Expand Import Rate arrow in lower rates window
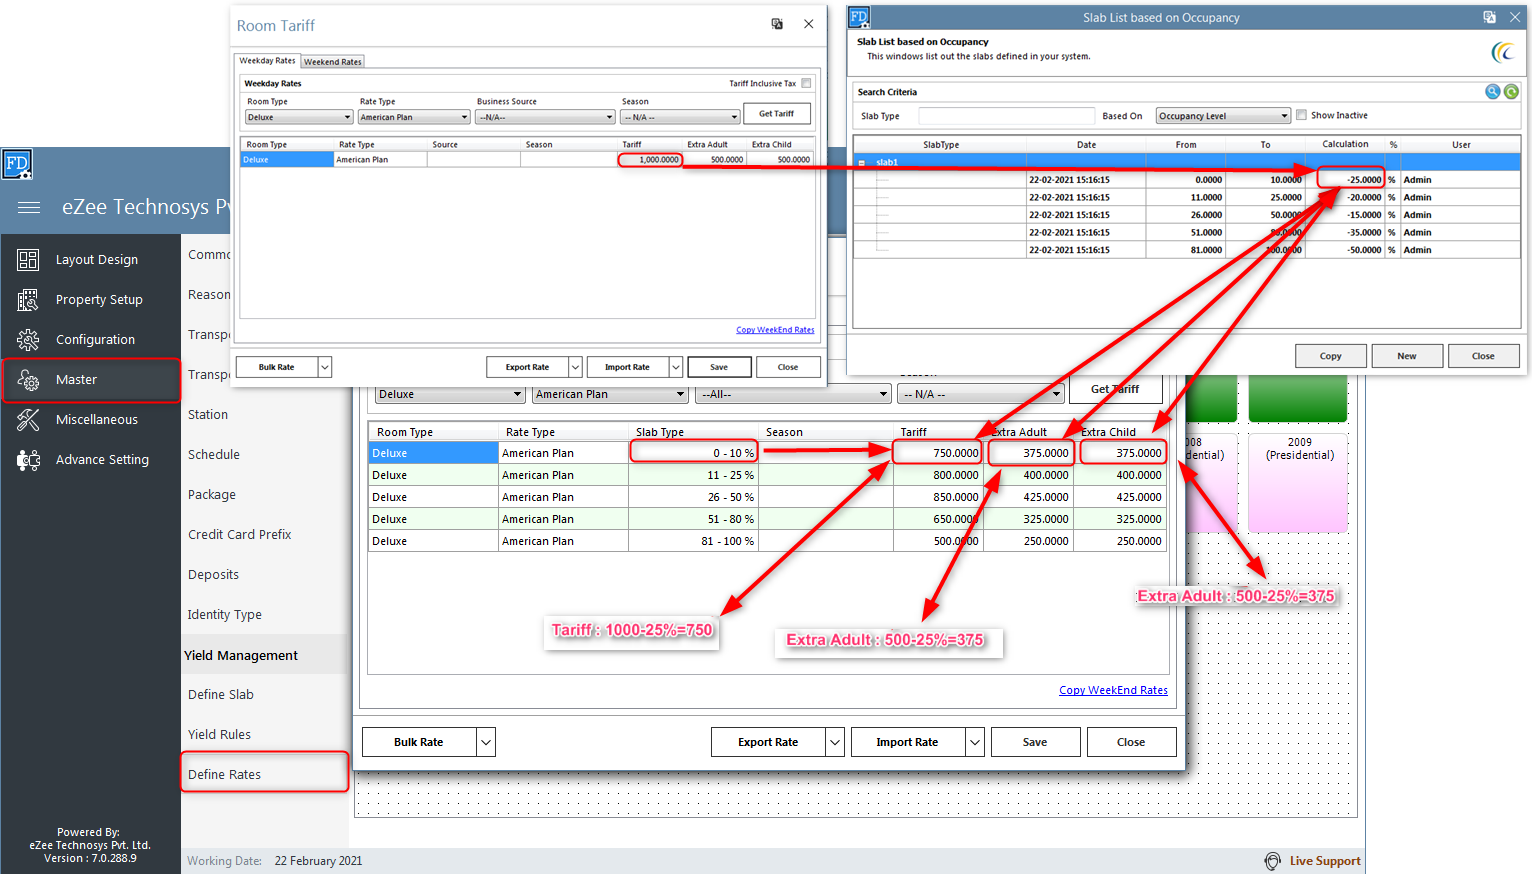This screenshot has height=874, width=1532. coord(975,742)
